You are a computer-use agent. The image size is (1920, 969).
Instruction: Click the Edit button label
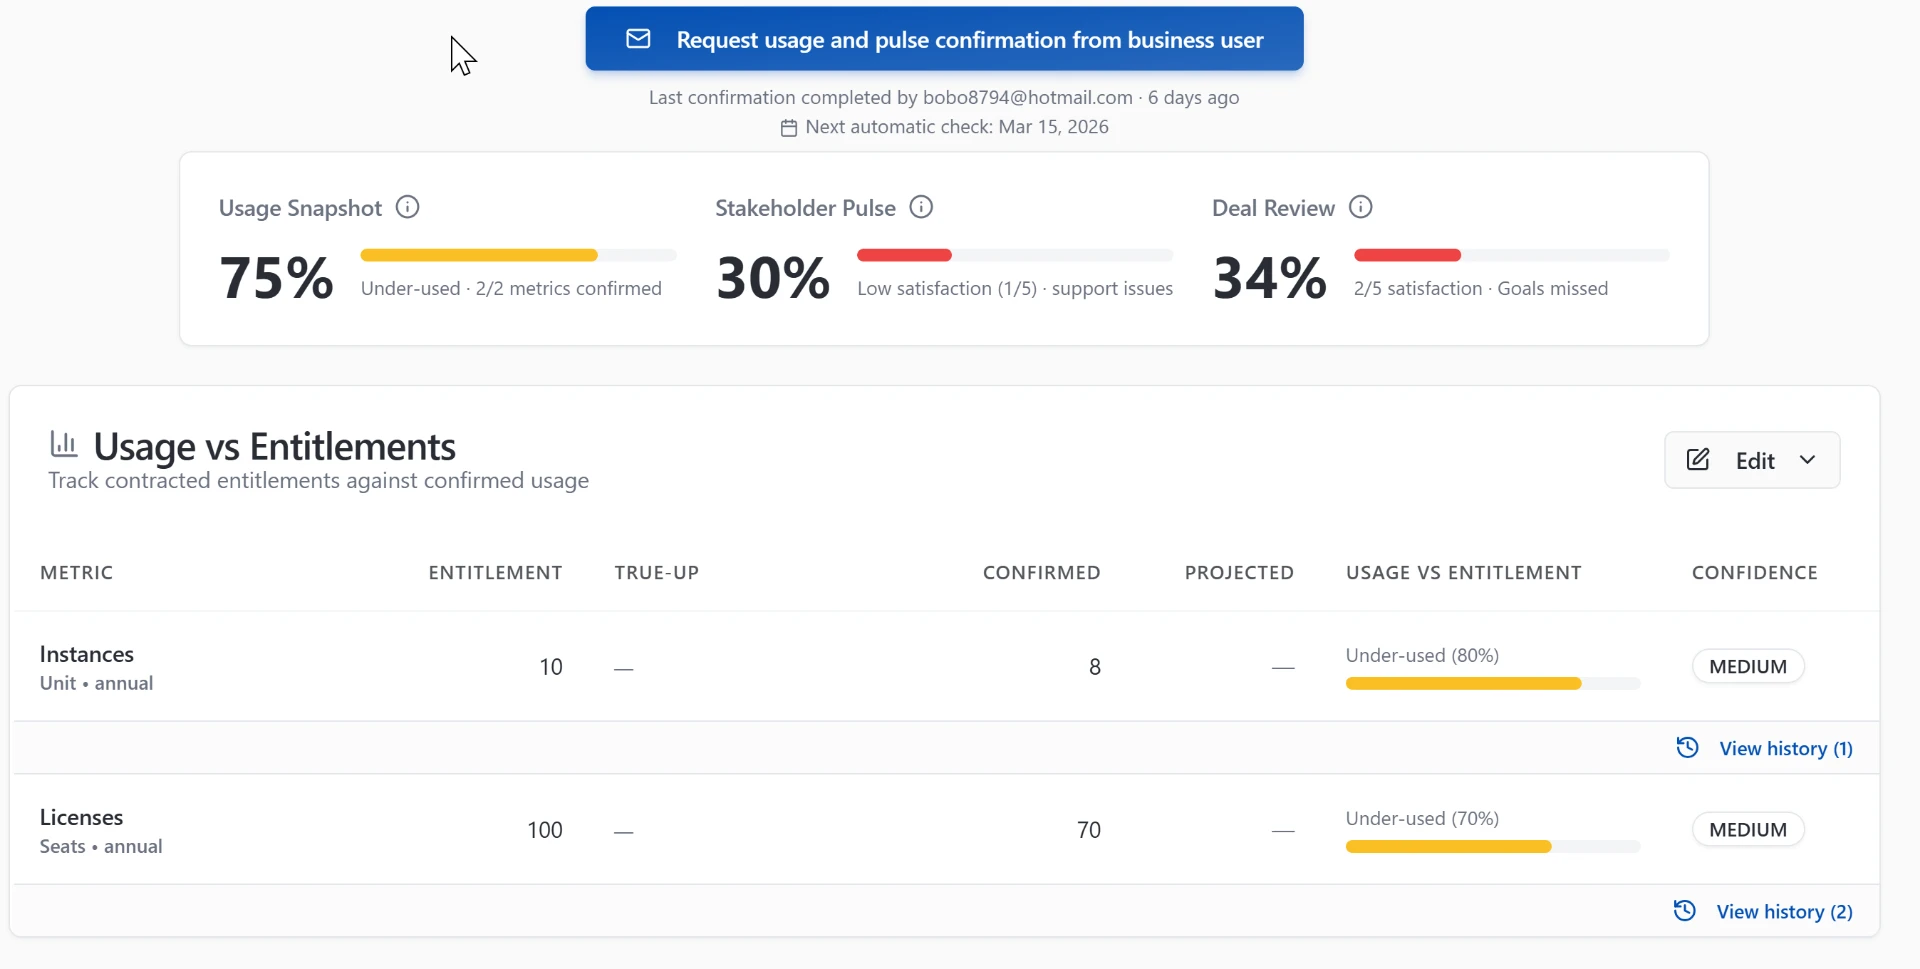(1755, 461)
